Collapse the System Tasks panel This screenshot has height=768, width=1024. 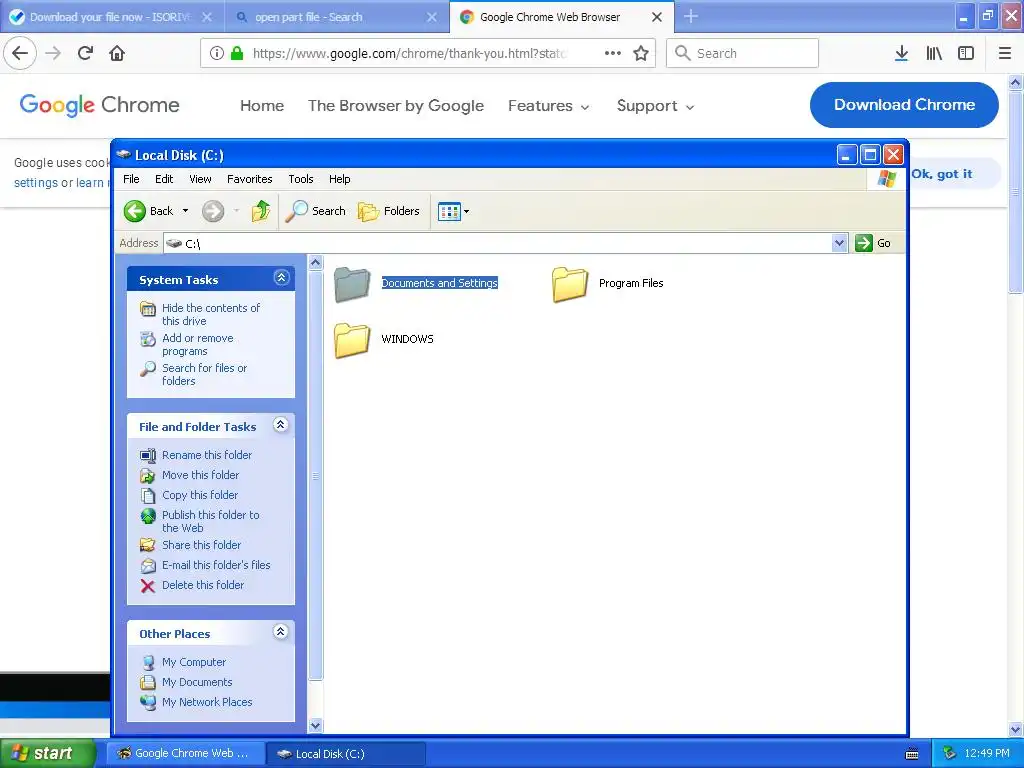(x=281, y=278)
